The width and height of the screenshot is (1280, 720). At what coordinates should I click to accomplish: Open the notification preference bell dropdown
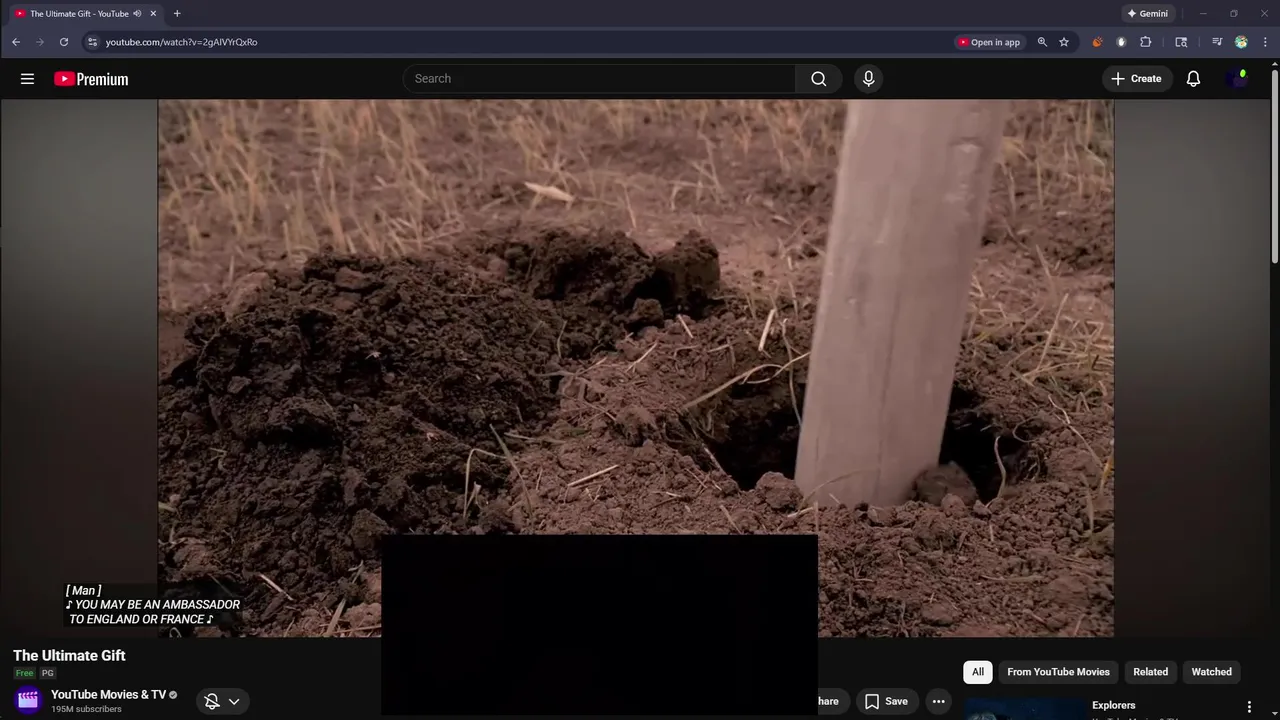point(222,701)
